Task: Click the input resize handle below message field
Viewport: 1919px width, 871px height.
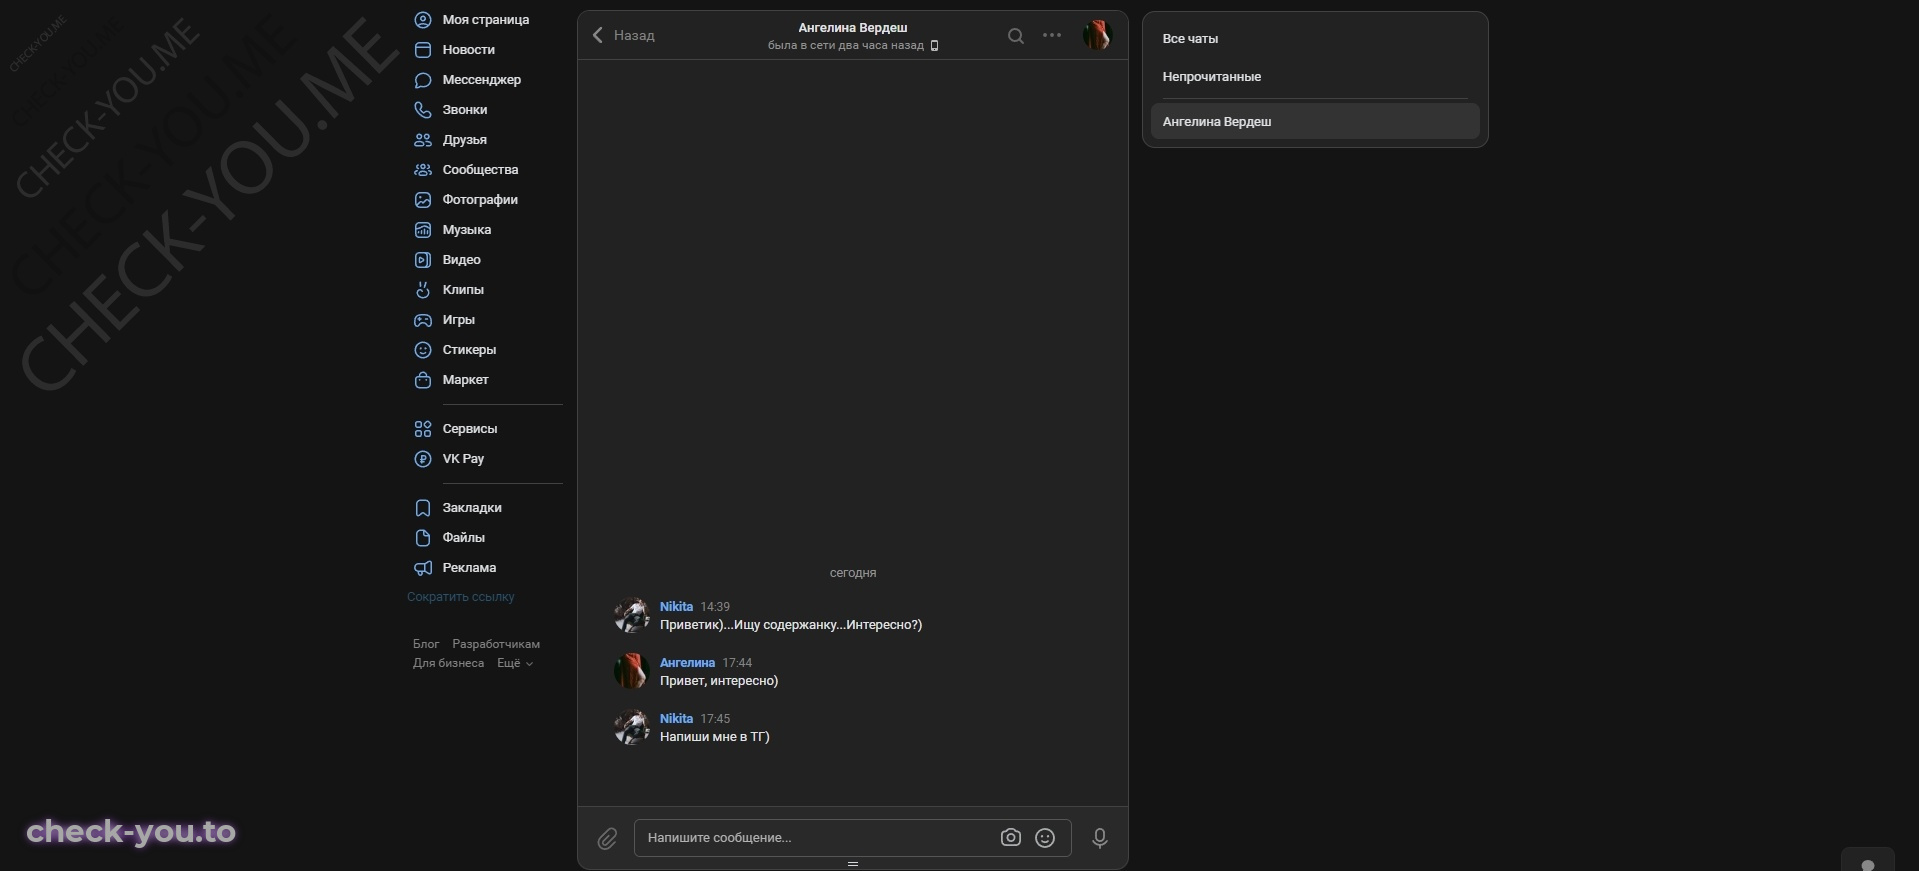Action: (x=853, y=864)
